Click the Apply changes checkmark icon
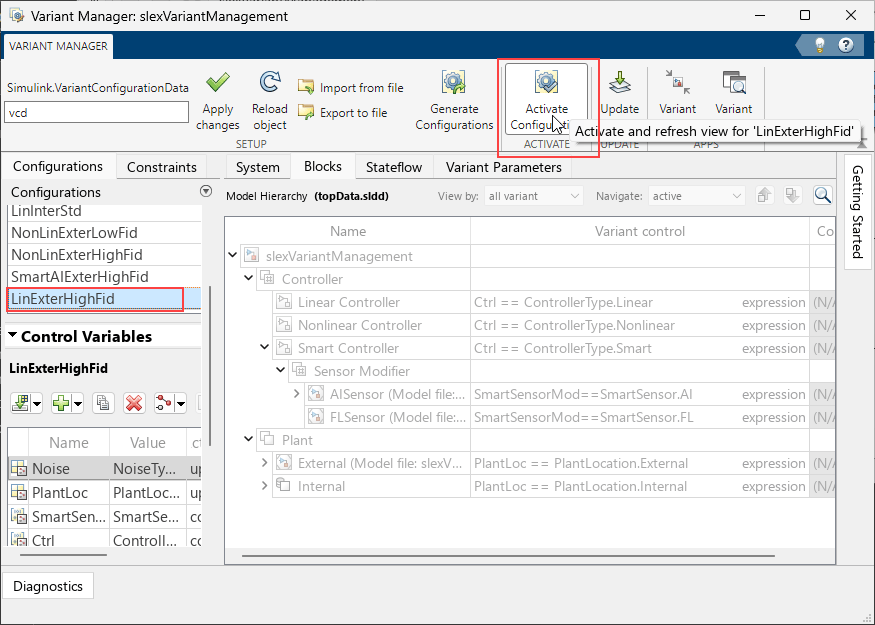The width and height of the screenshot is (875, 625). point(218,83)
